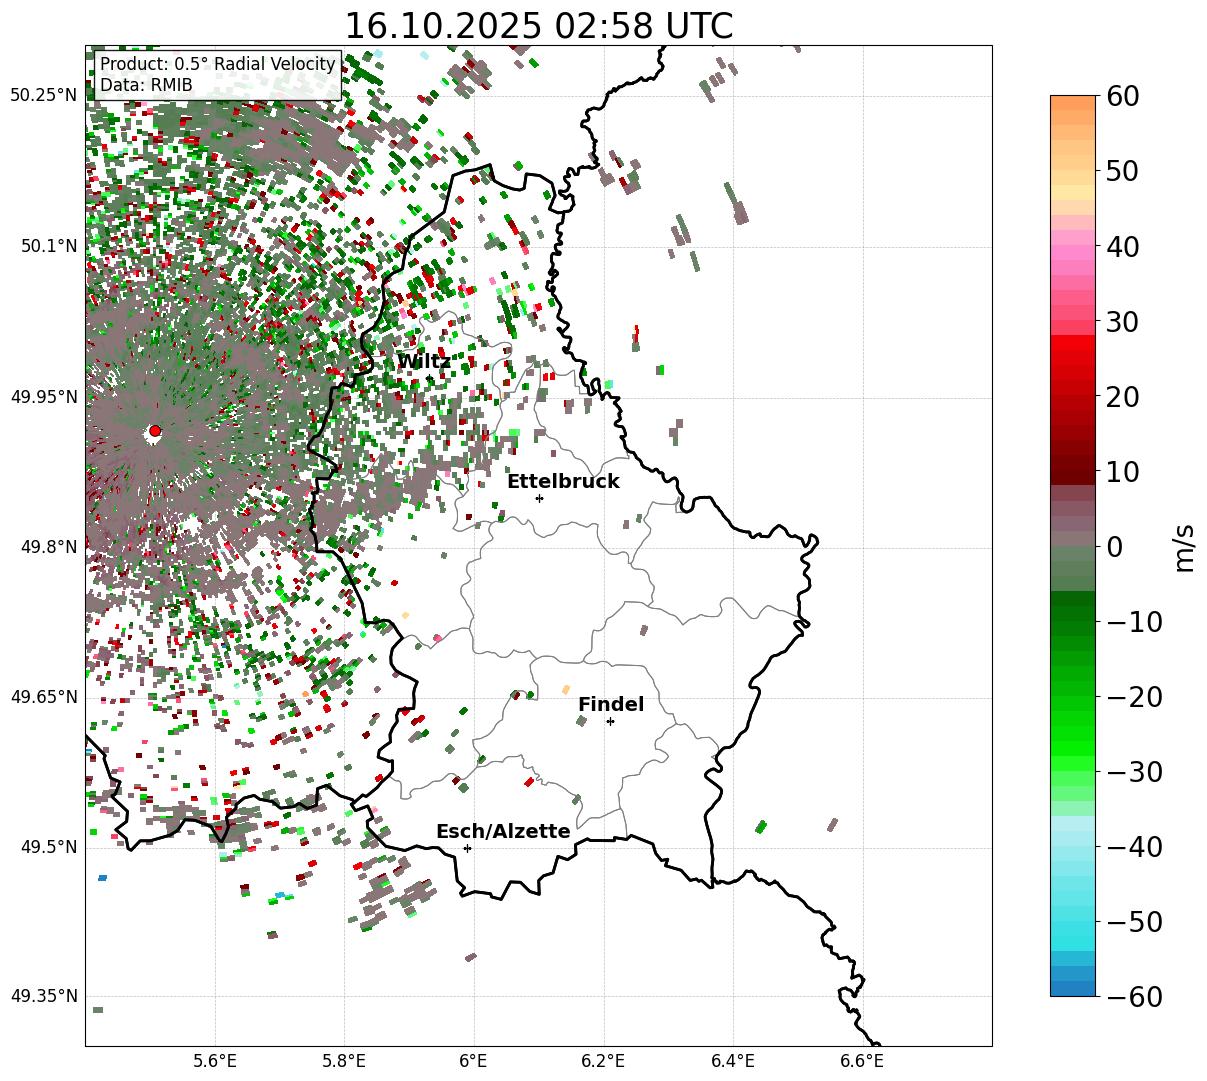Pick the bright green -30 m/s colorbar band
Image resolution: width=1207 pixels, height=1081 pixels.
(1072, 771)
